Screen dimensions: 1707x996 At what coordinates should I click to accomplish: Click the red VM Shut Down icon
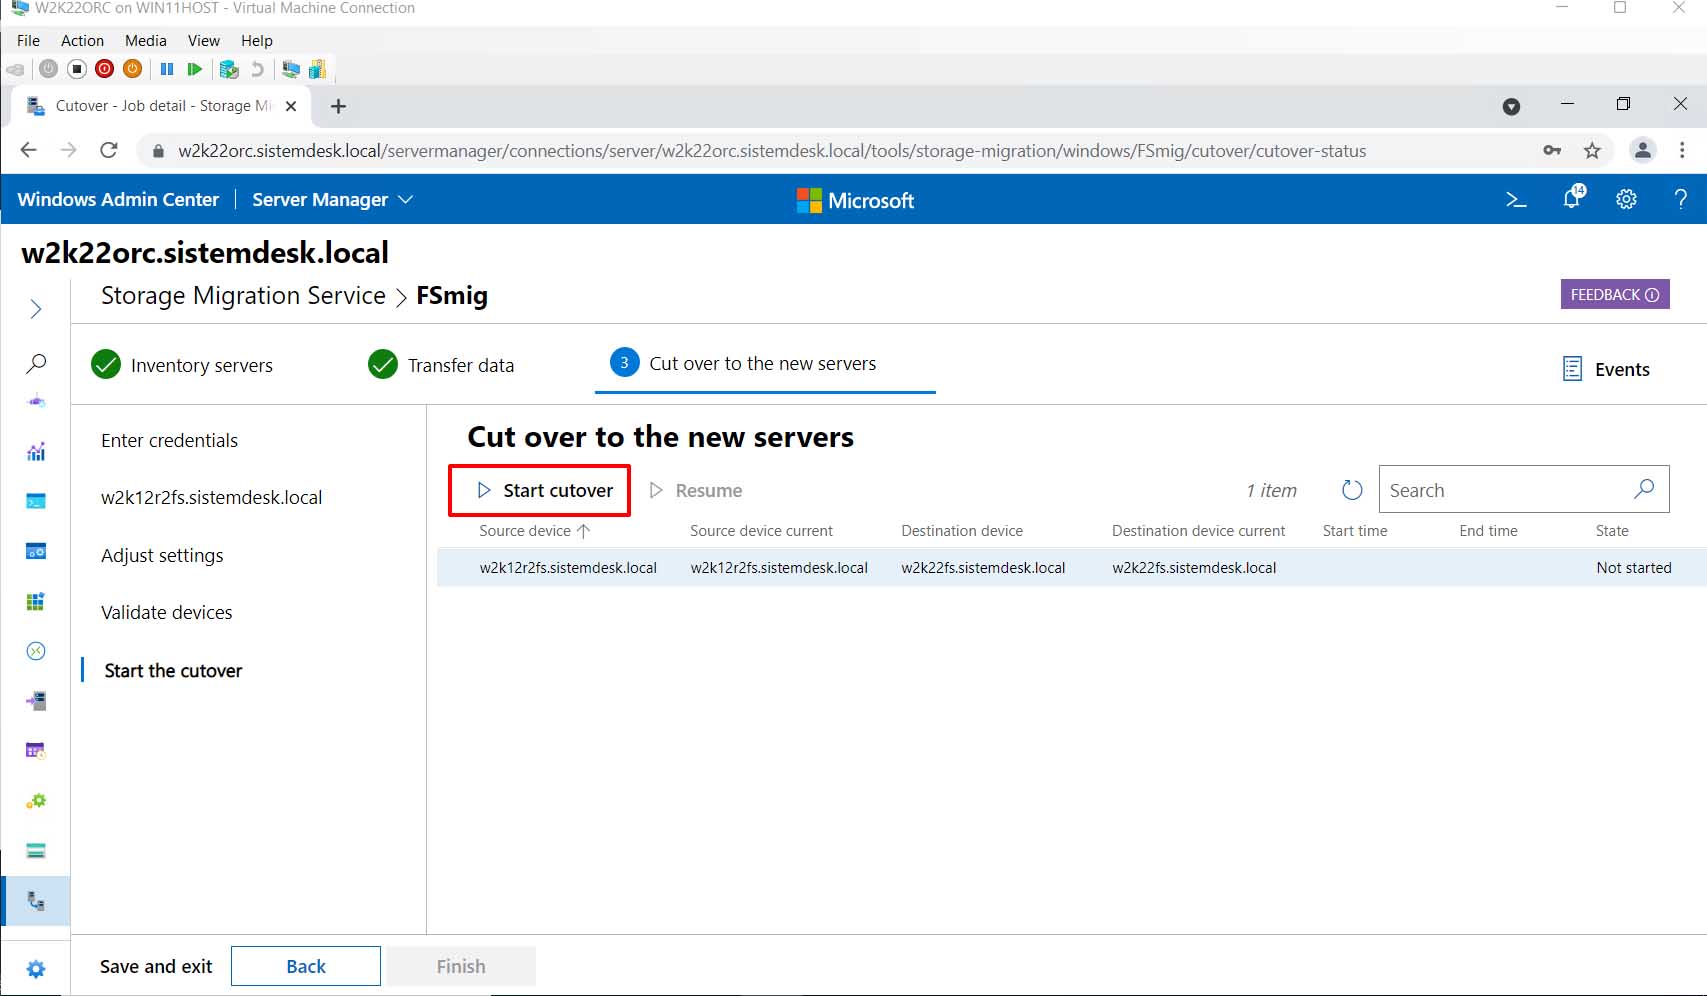tap(105, 69)
